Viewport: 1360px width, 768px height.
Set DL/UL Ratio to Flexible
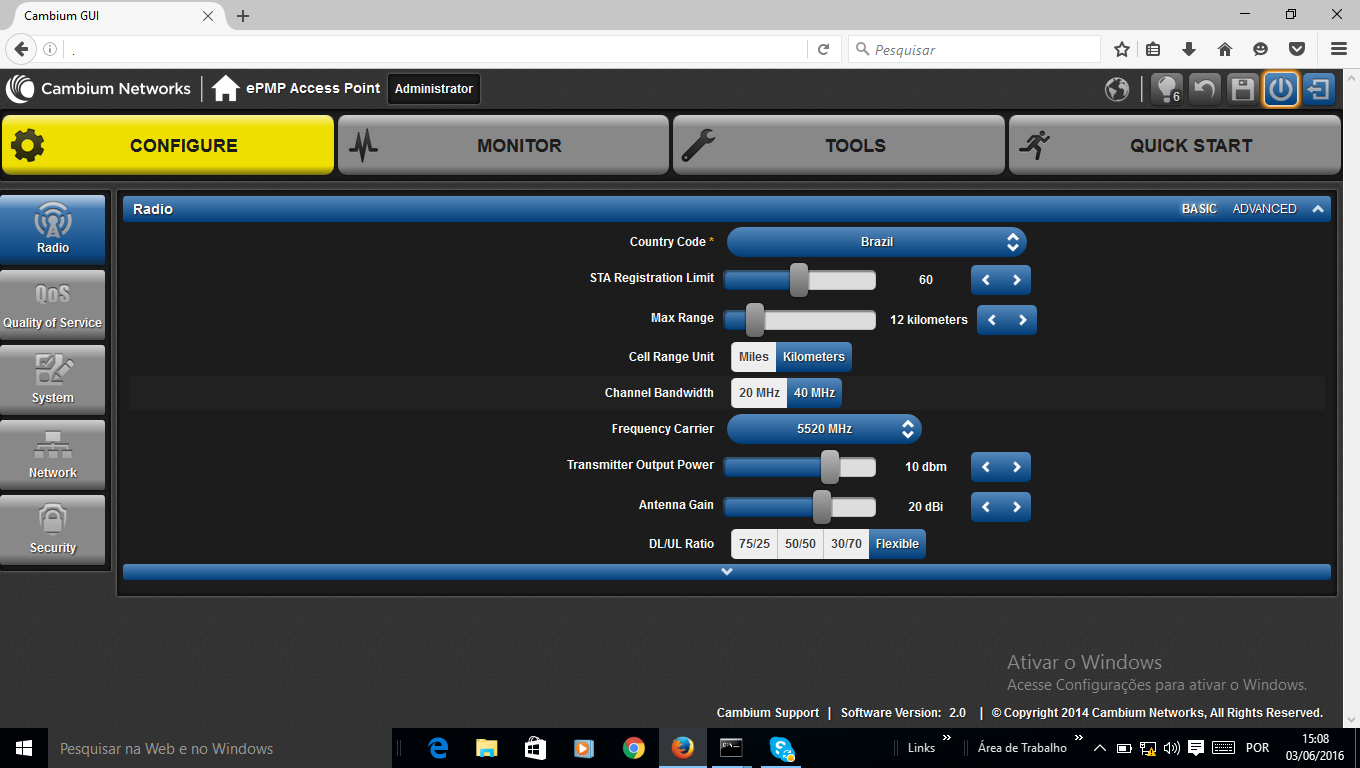[897, 544]
